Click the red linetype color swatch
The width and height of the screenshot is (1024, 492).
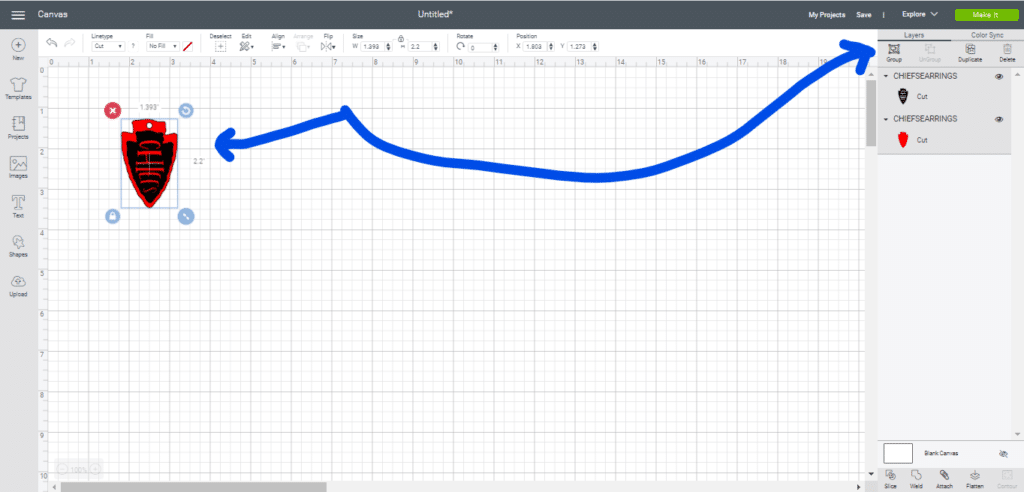(188, 46)
